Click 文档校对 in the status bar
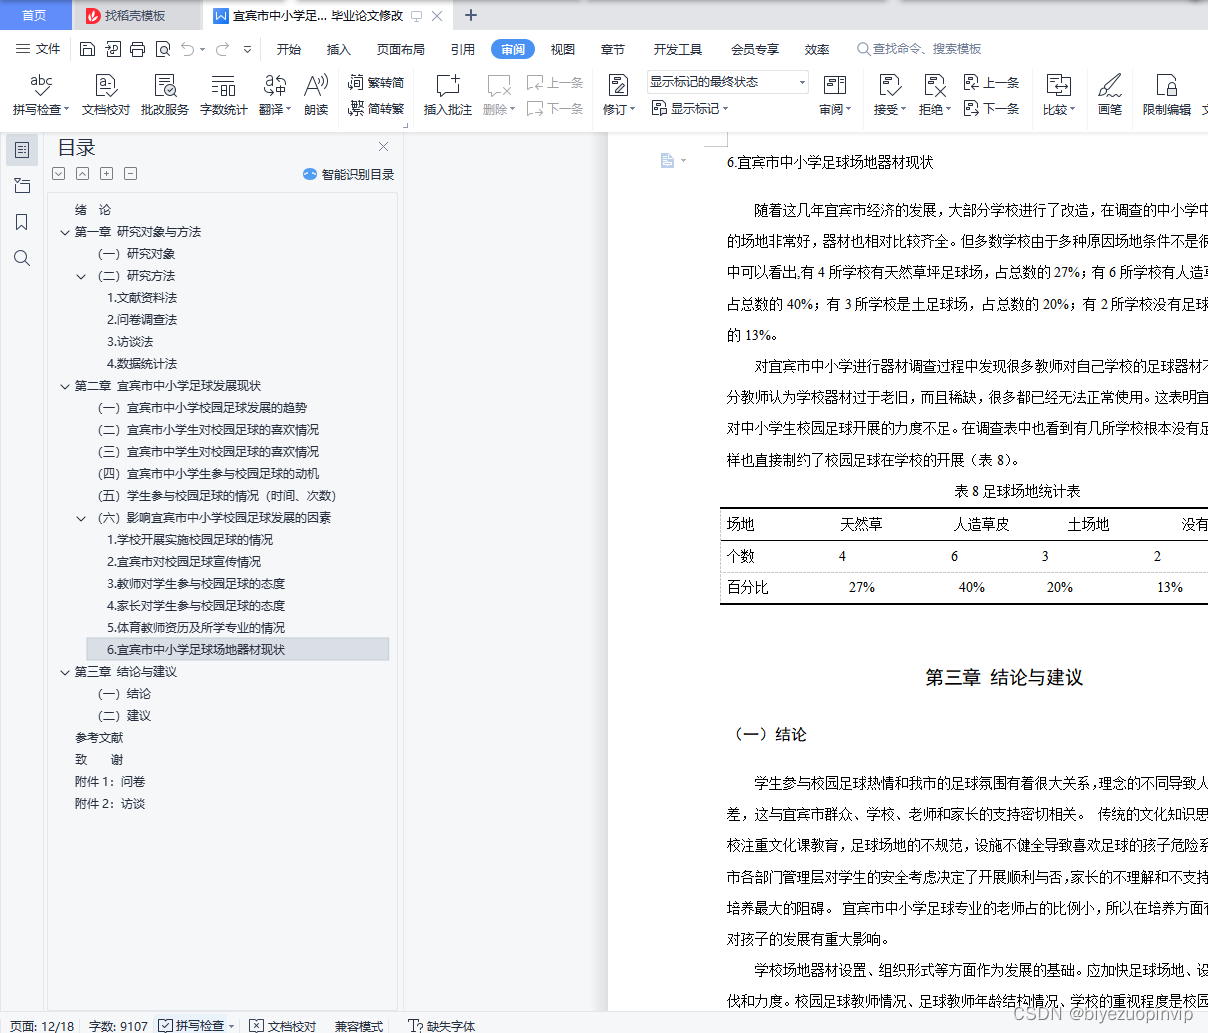This screenshot has width=1208, height=1033. coord(283,1025)
